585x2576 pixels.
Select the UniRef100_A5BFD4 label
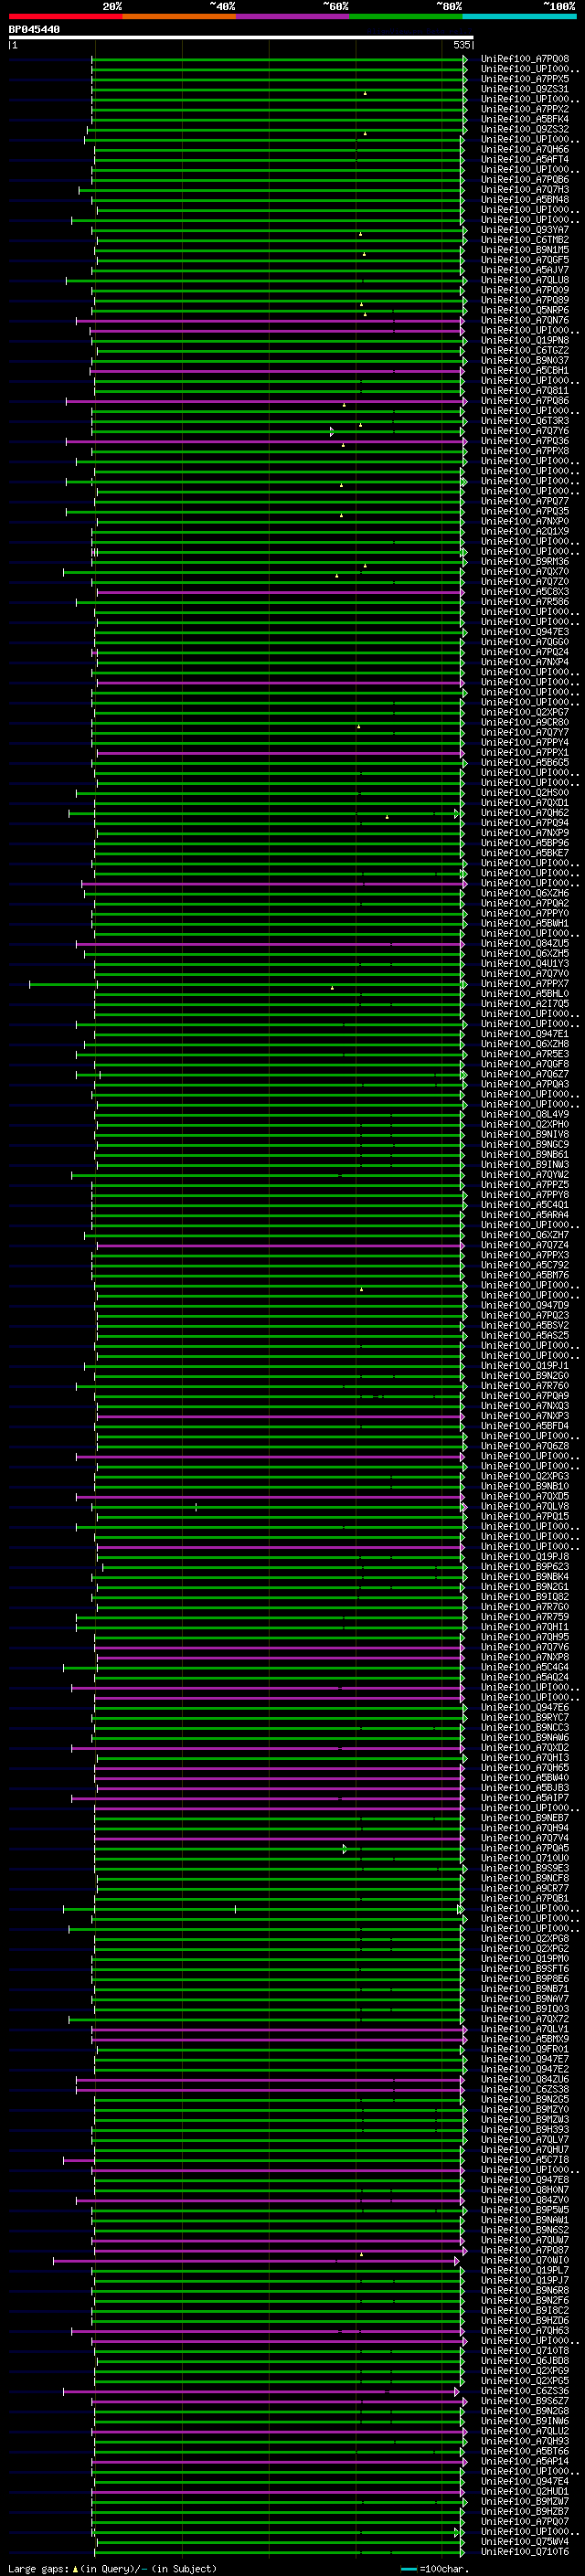(524, 1425)
